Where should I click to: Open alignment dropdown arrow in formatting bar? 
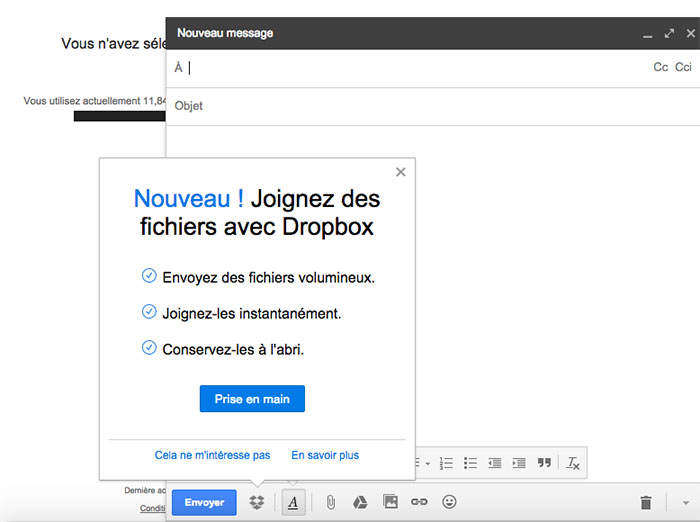click(x=428, y=464)
